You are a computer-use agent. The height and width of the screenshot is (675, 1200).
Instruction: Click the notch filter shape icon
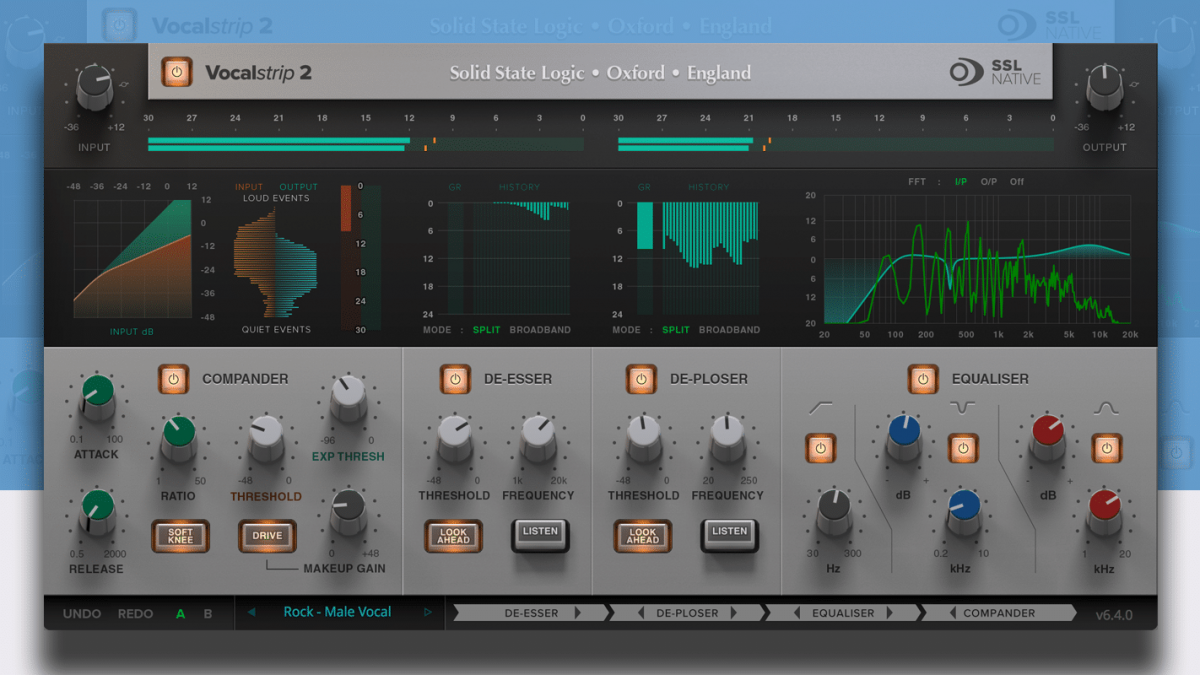point(963,408)
